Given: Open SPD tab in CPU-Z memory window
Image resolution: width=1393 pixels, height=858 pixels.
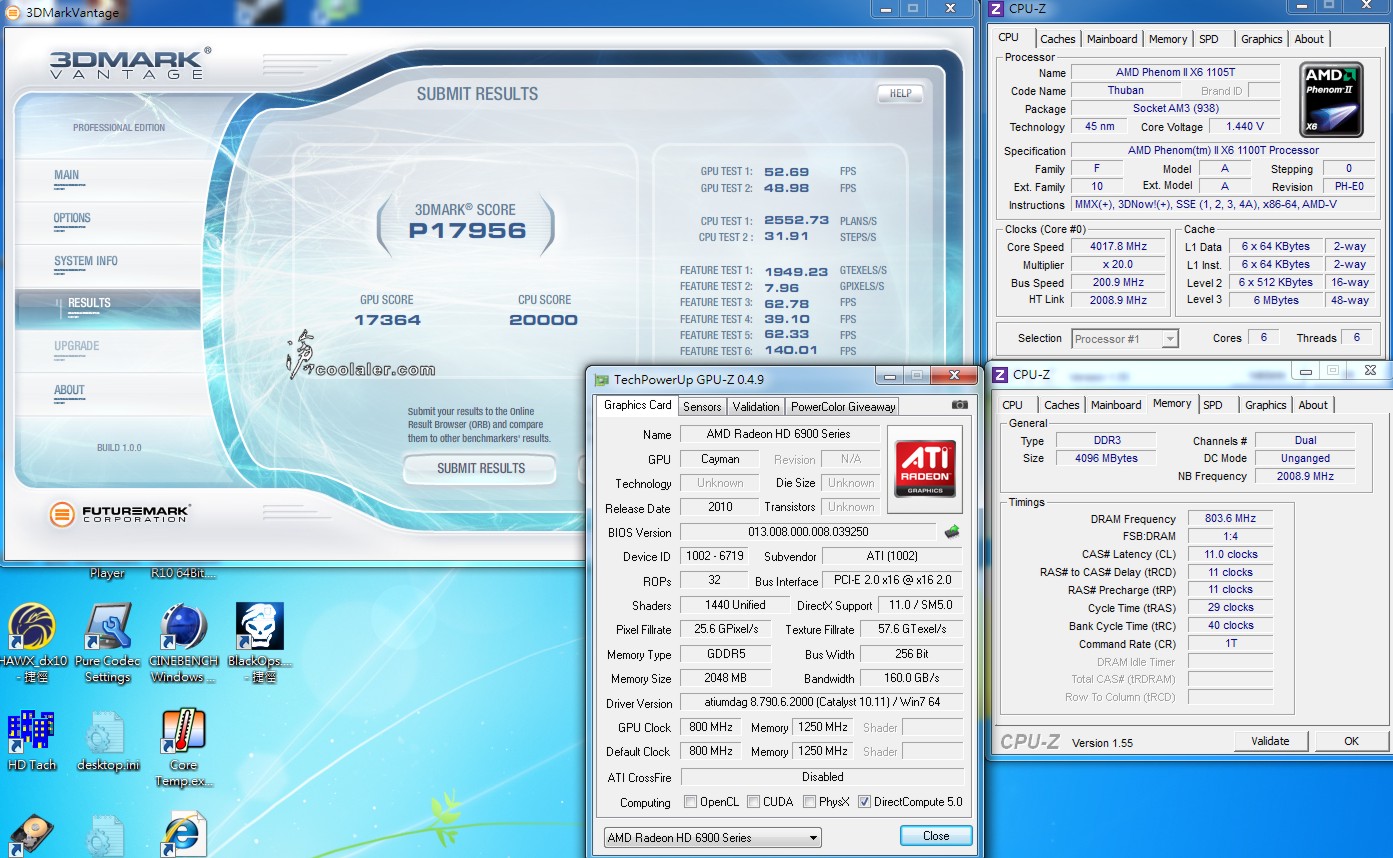Looking at the screenshot, I should (x=1213, y=405).
